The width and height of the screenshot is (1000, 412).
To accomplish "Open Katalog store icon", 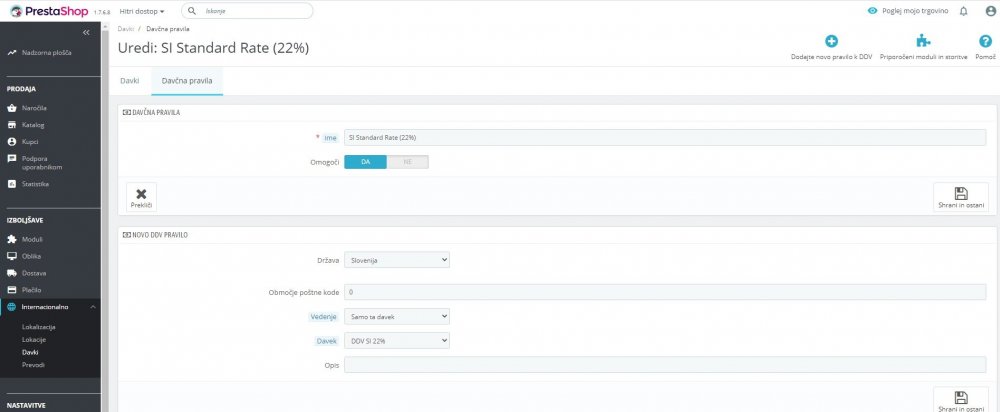I will point(11,125).
